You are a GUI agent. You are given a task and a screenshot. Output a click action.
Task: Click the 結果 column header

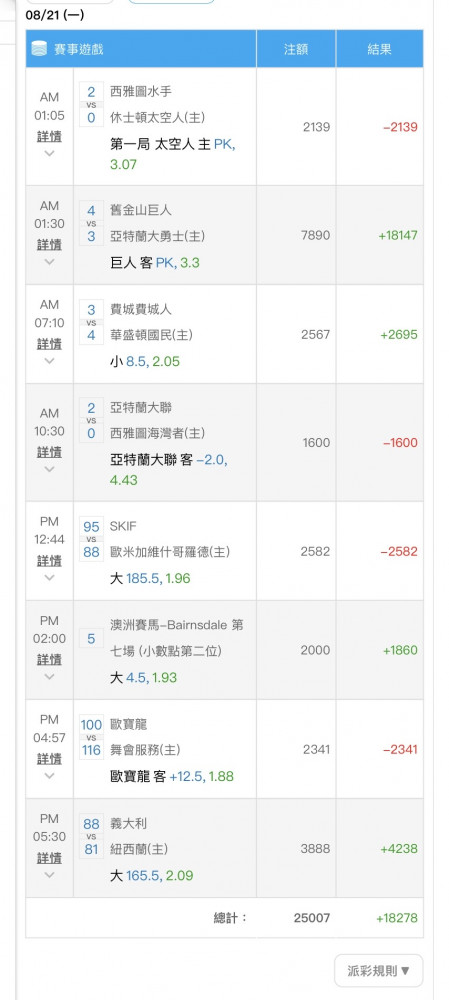[x=379, y=48]
